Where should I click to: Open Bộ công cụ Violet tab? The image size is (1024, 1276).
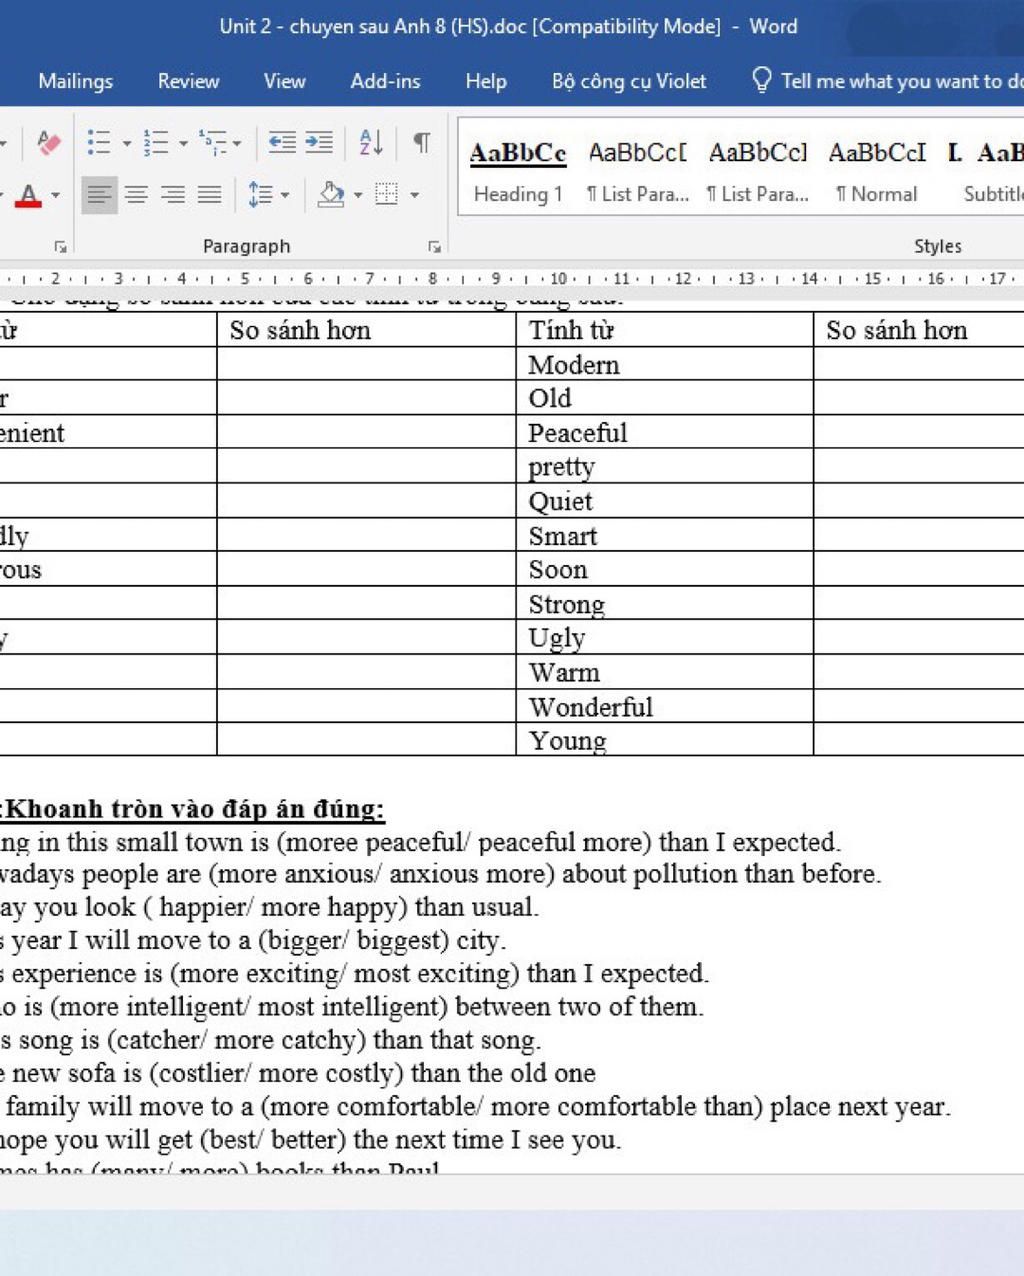(629, 81)
